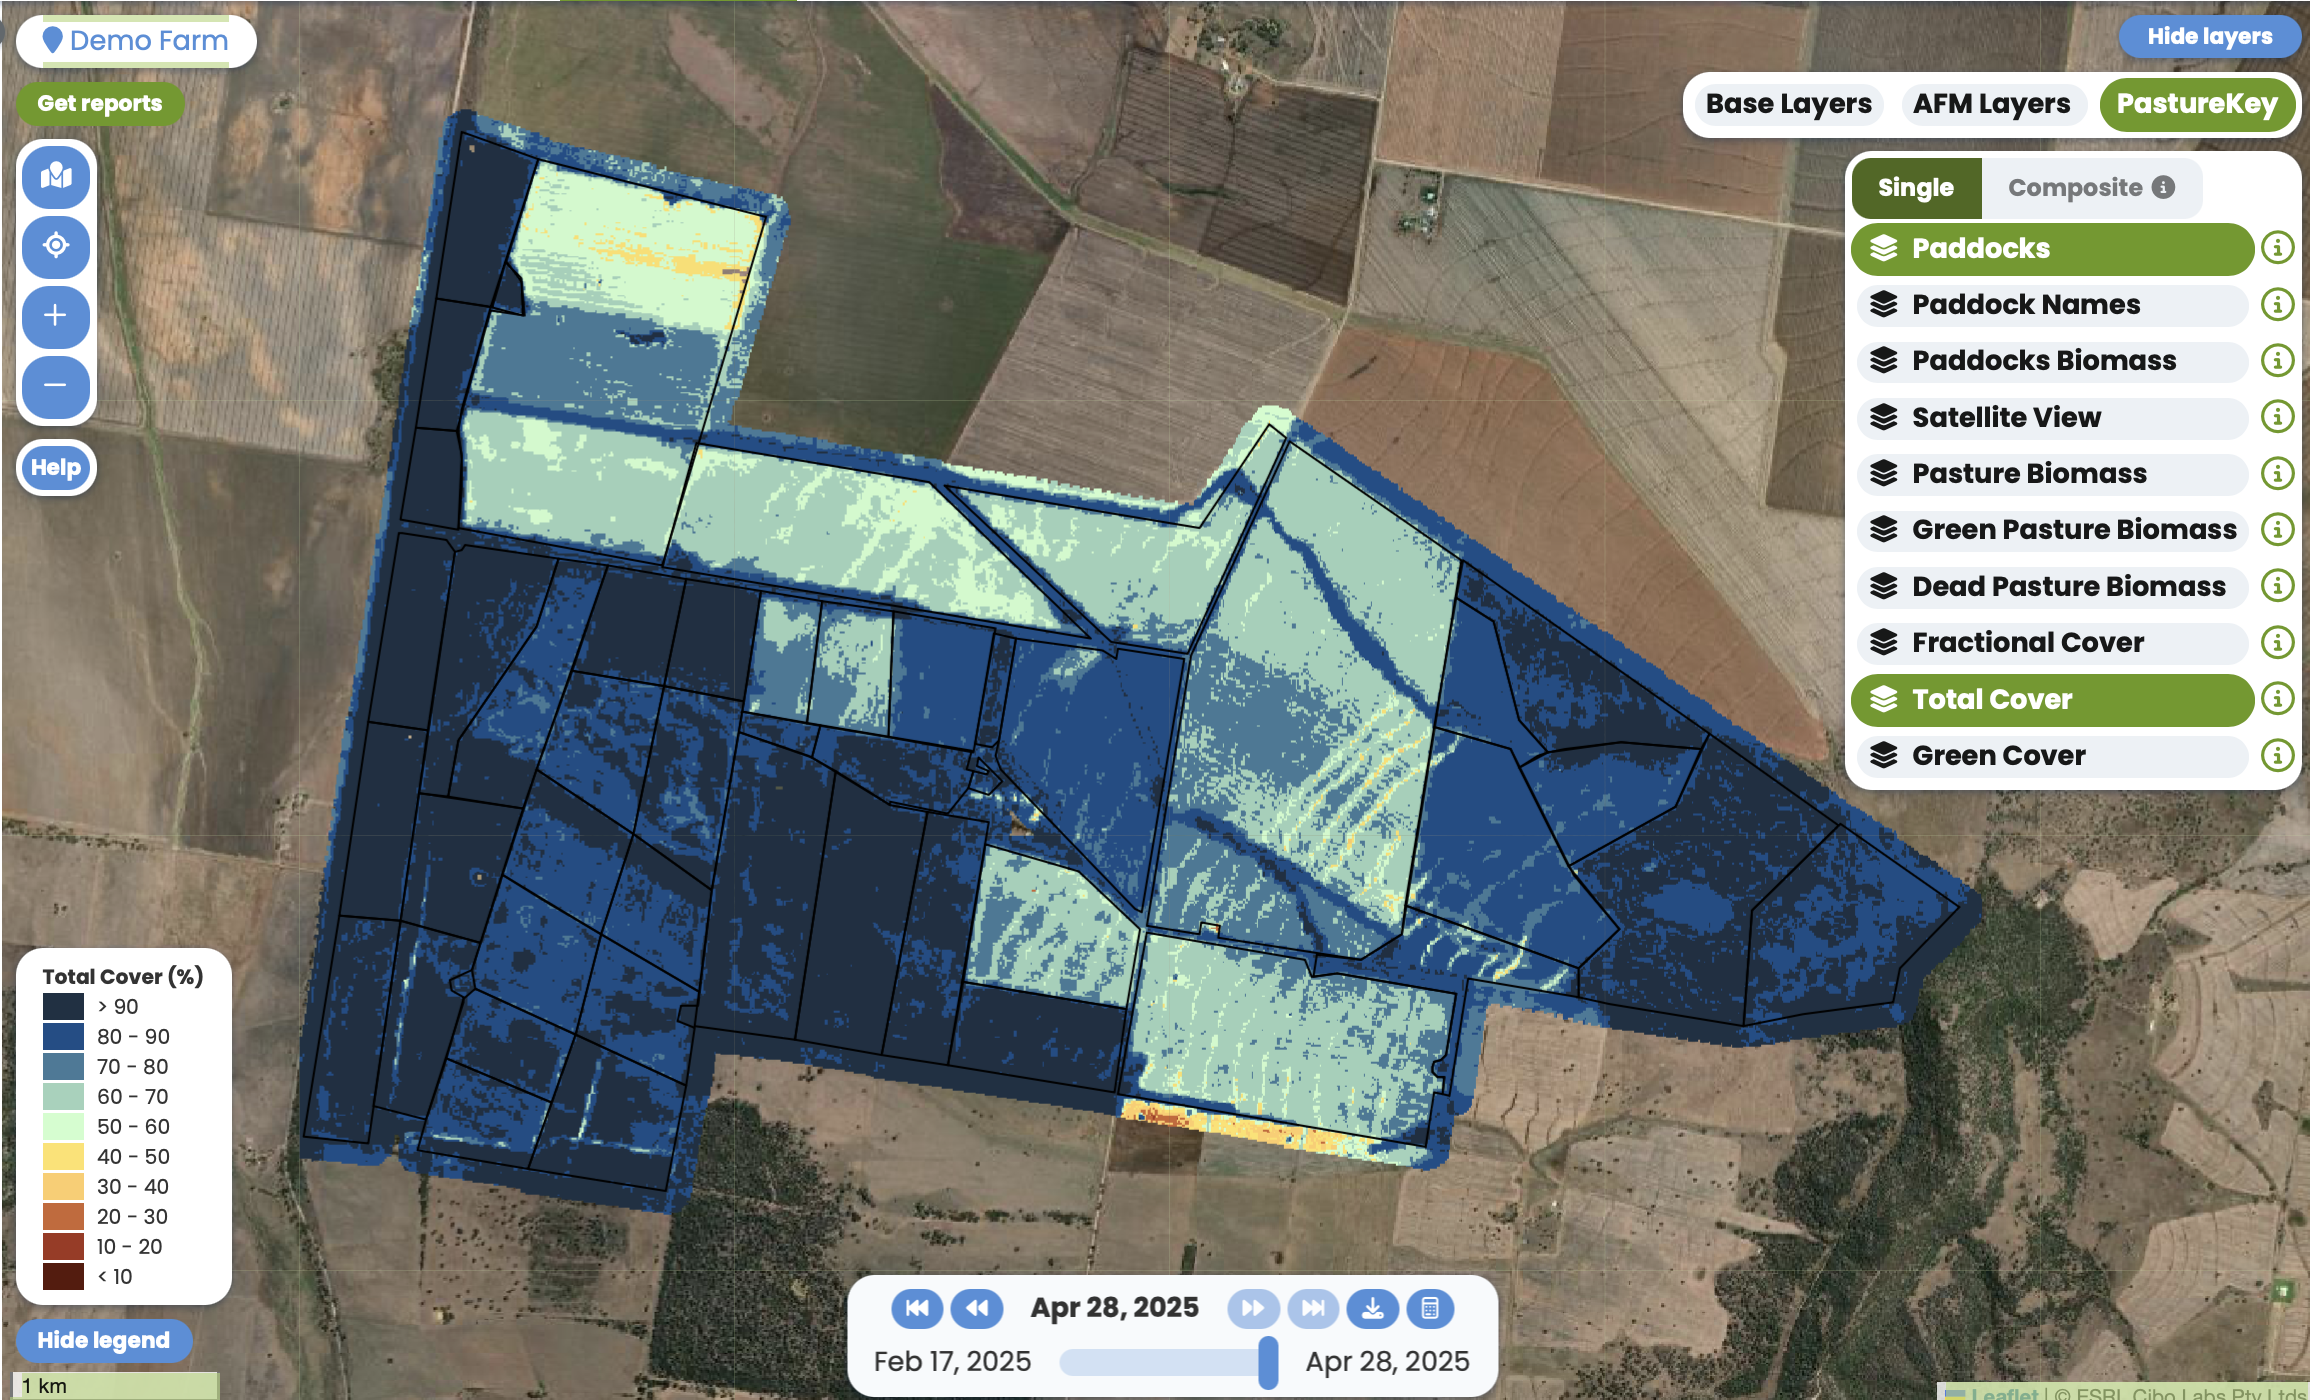Zoom in with the plus button

[x=56, y=316]
